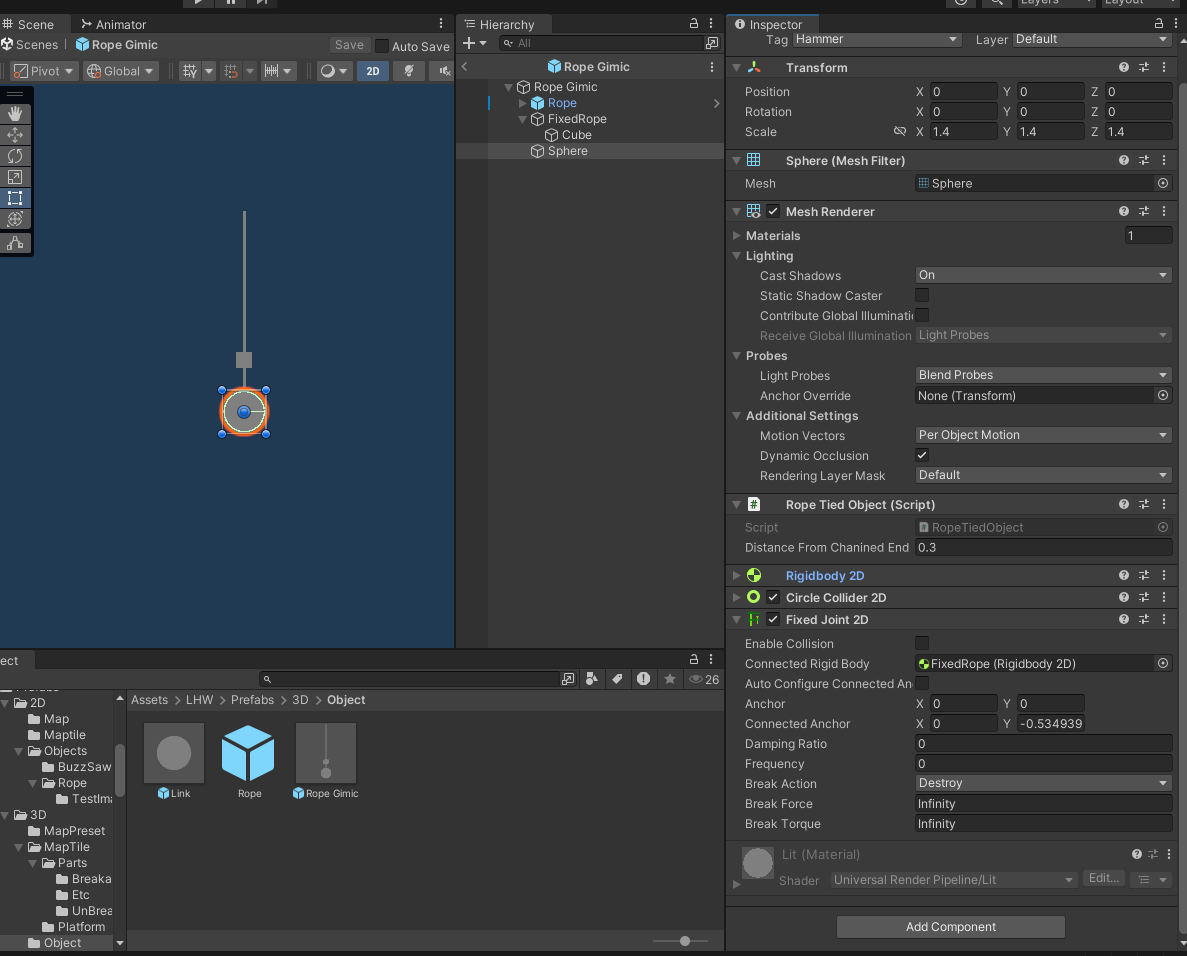Screen dimensions: 1187x956
Task: Toggle scene lighting with the lightbulb icon
Action: (x=408, y=71)
